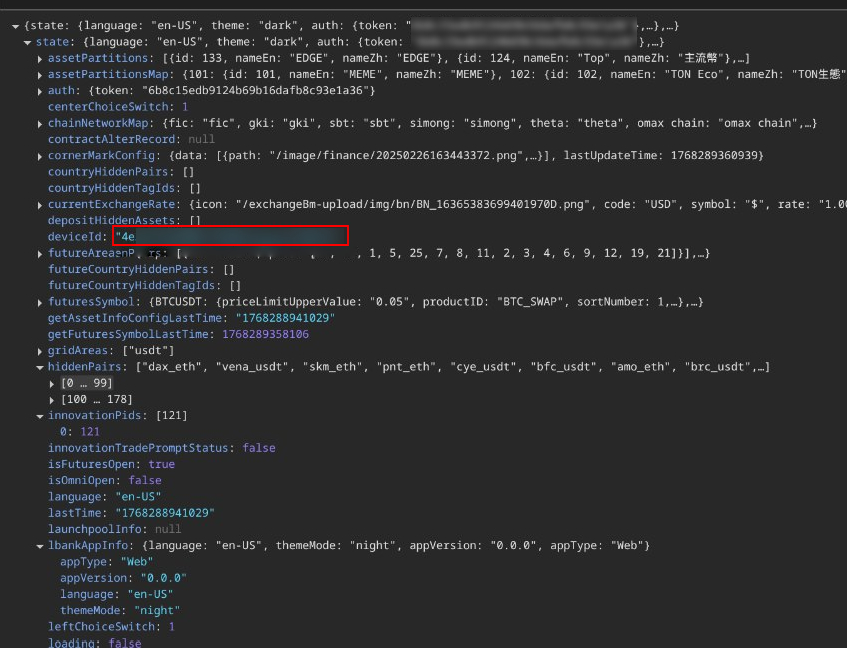The width and height of the screenshot is (847, 648).
Task: Collapse the hiddenPairs array
Action: click(x=40, y=367)
